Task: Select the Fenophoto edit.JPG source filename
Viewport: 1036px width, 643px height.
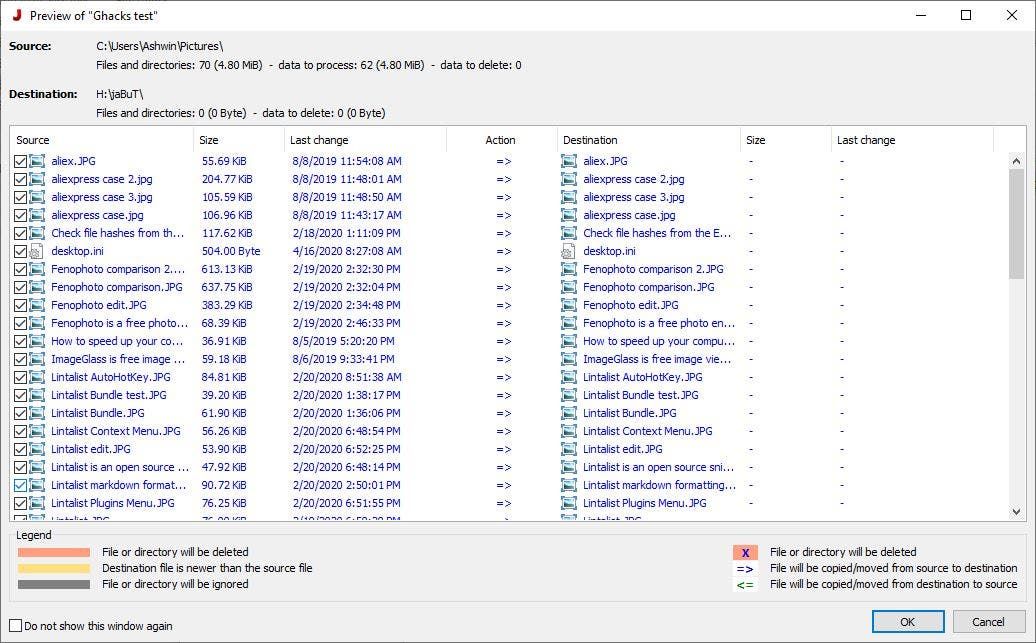Action: tap(98, 305)
